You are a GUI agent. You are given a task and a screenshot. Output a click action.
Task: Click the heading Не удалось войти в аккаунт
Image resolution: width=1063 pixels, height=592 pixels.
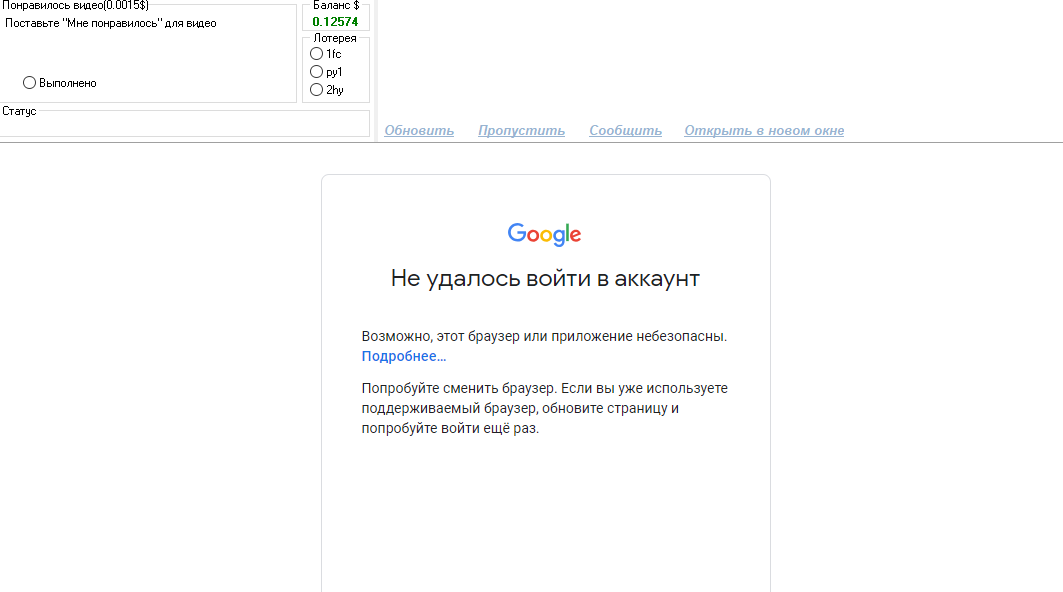pos(545,278)
